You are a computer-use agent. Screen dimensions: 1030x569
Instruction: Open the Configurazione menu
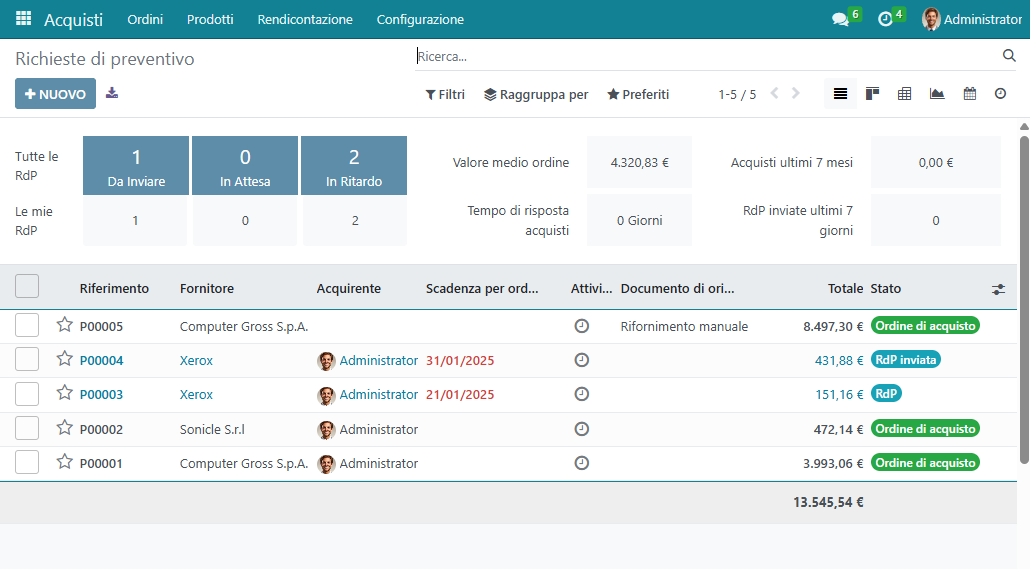(420, 19)
